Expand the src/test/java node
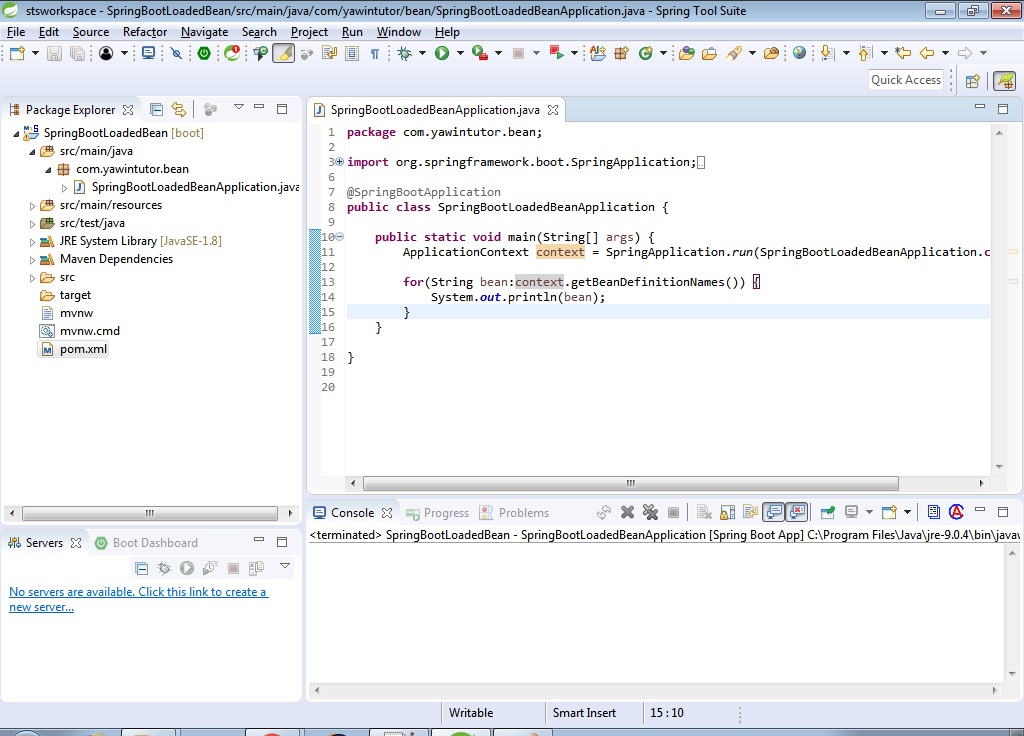The height and width of the screenshot is (736, 1024). 32,222
